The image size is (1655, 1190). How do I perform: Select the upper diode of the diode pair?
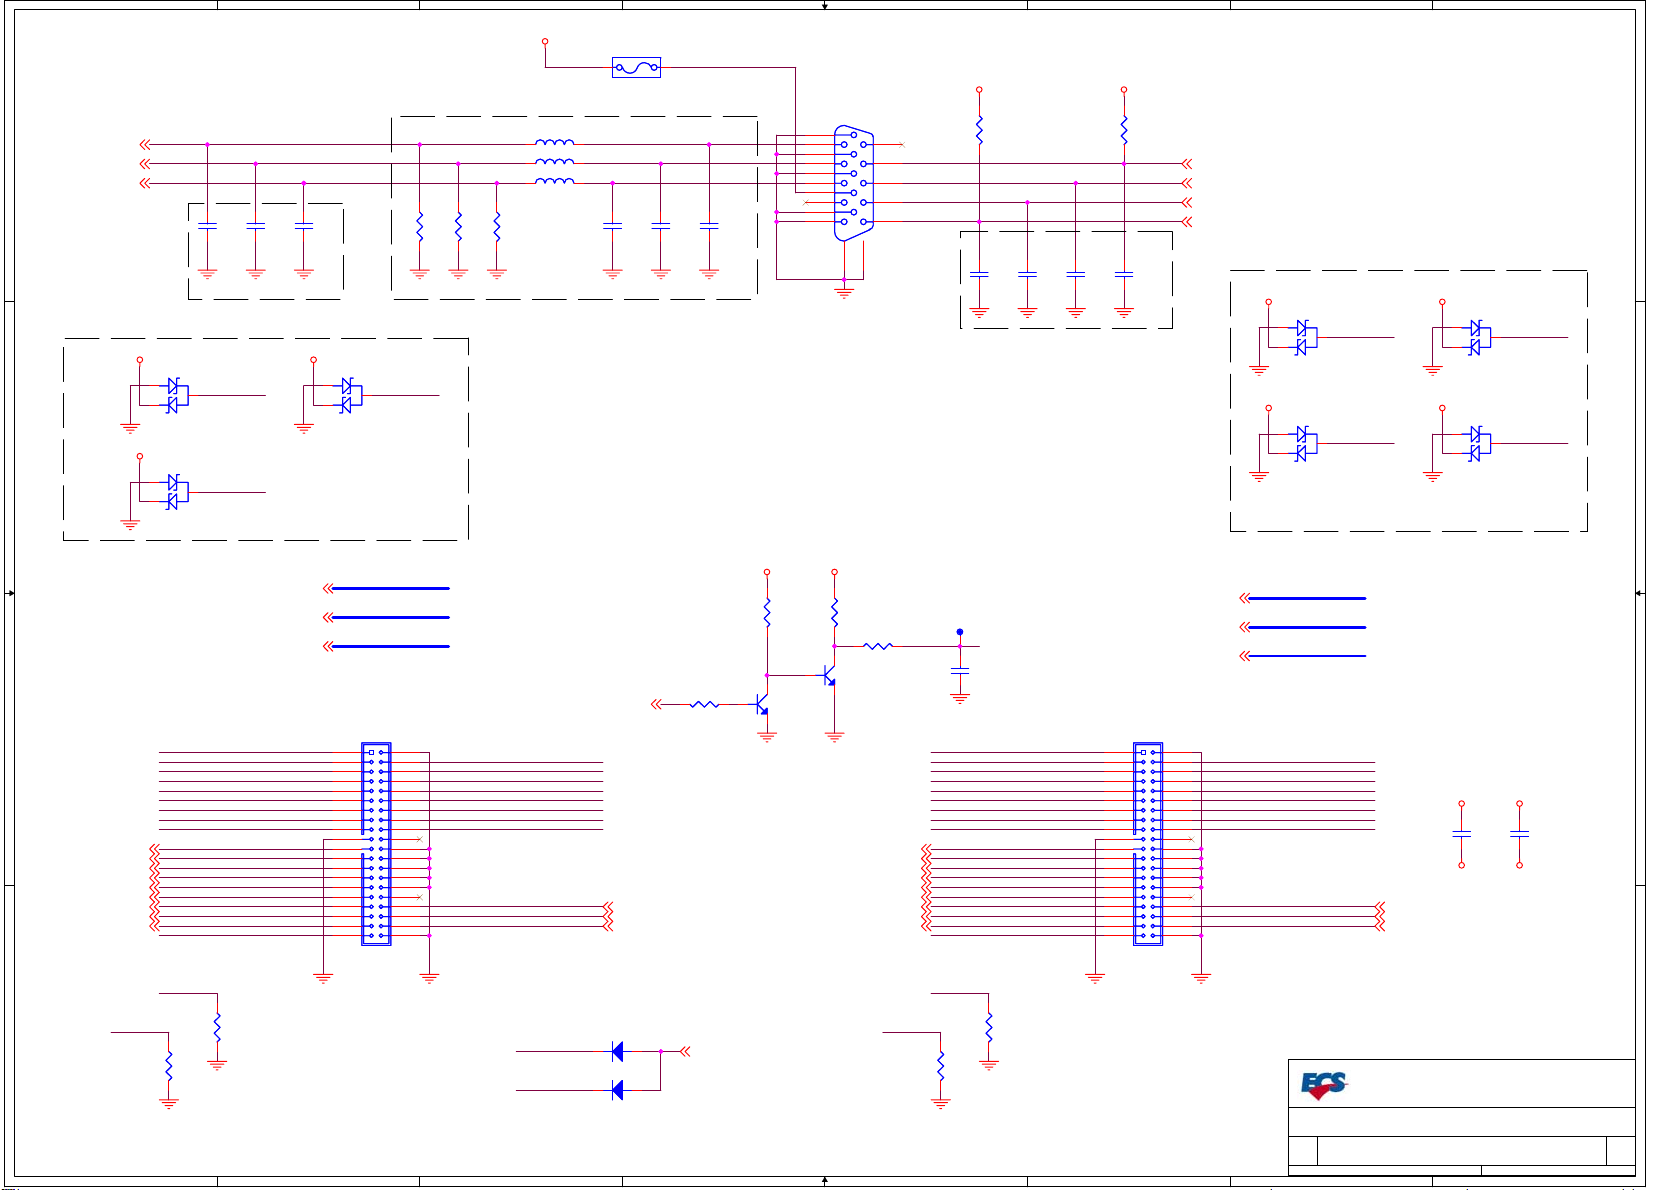(x=617, y=1051)
